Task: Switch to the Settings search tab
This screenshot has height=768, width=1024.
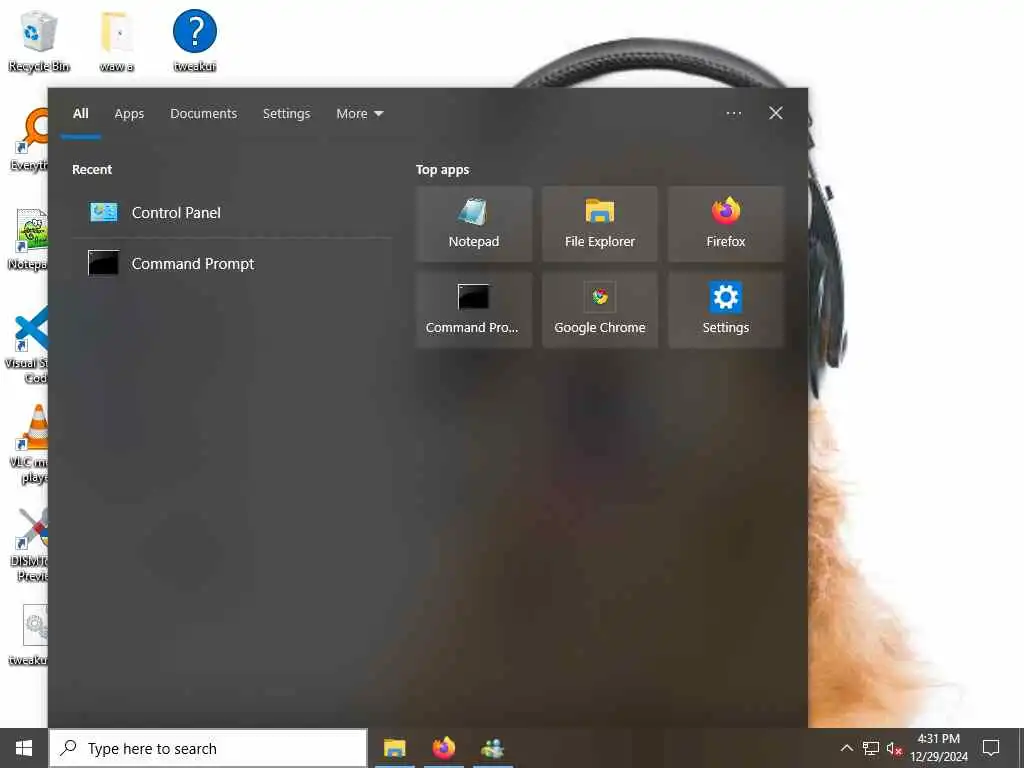Action: (x=286, y=113)
